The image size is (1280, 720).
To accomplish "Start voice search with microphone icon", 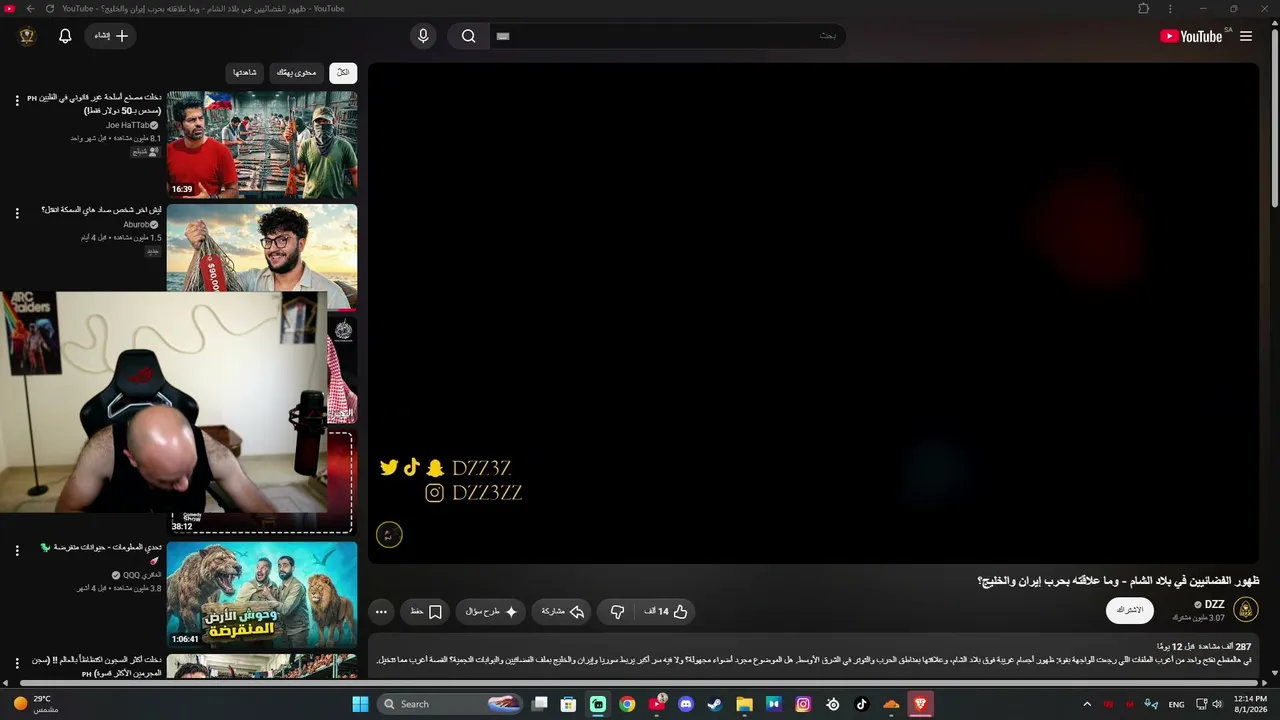I will [x=423, y=36].
